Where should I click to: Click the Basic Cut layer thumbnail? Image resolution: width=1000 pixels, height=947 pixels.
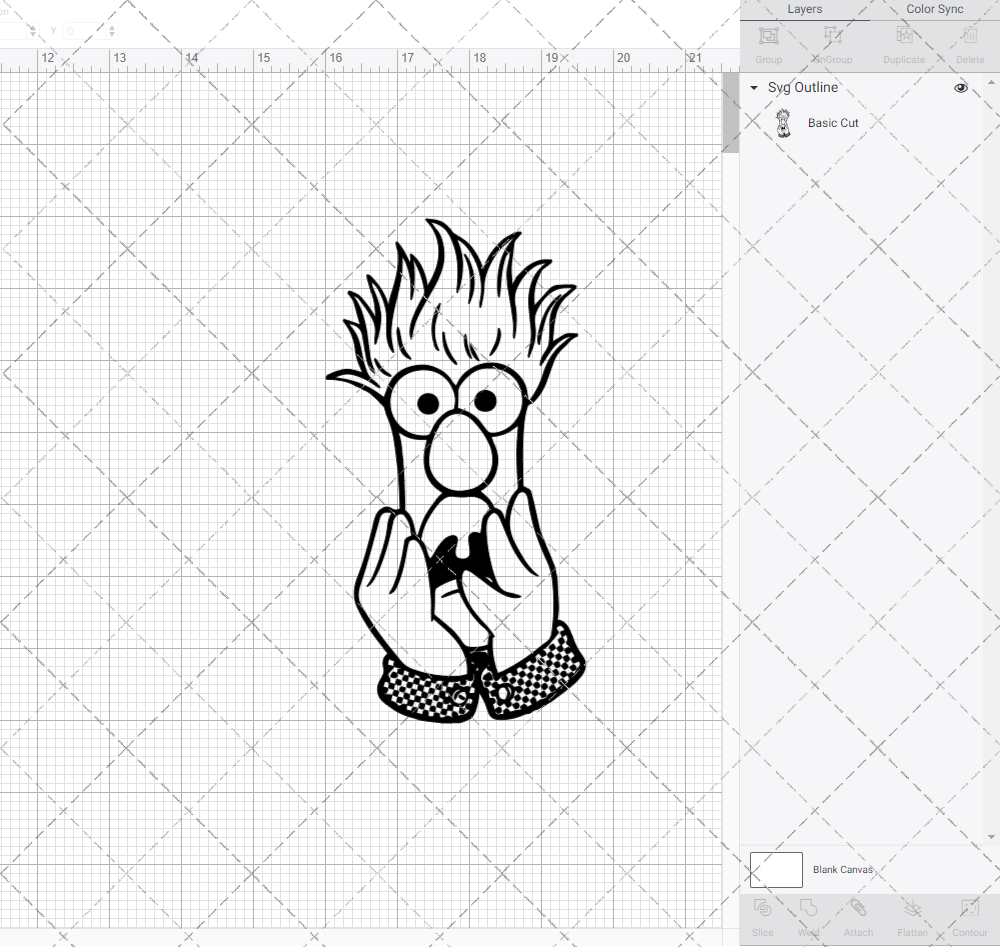coord(785,122)
